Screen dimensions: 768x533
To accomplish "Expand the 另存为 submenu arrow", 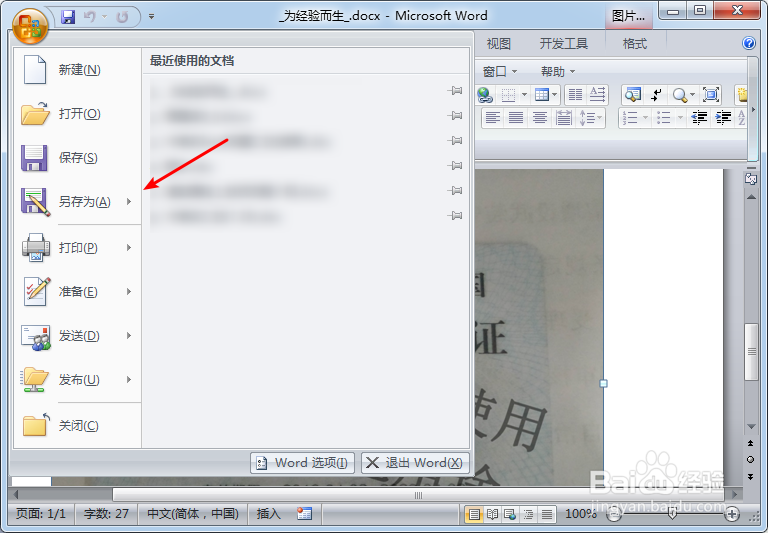I will pos(129,202).
